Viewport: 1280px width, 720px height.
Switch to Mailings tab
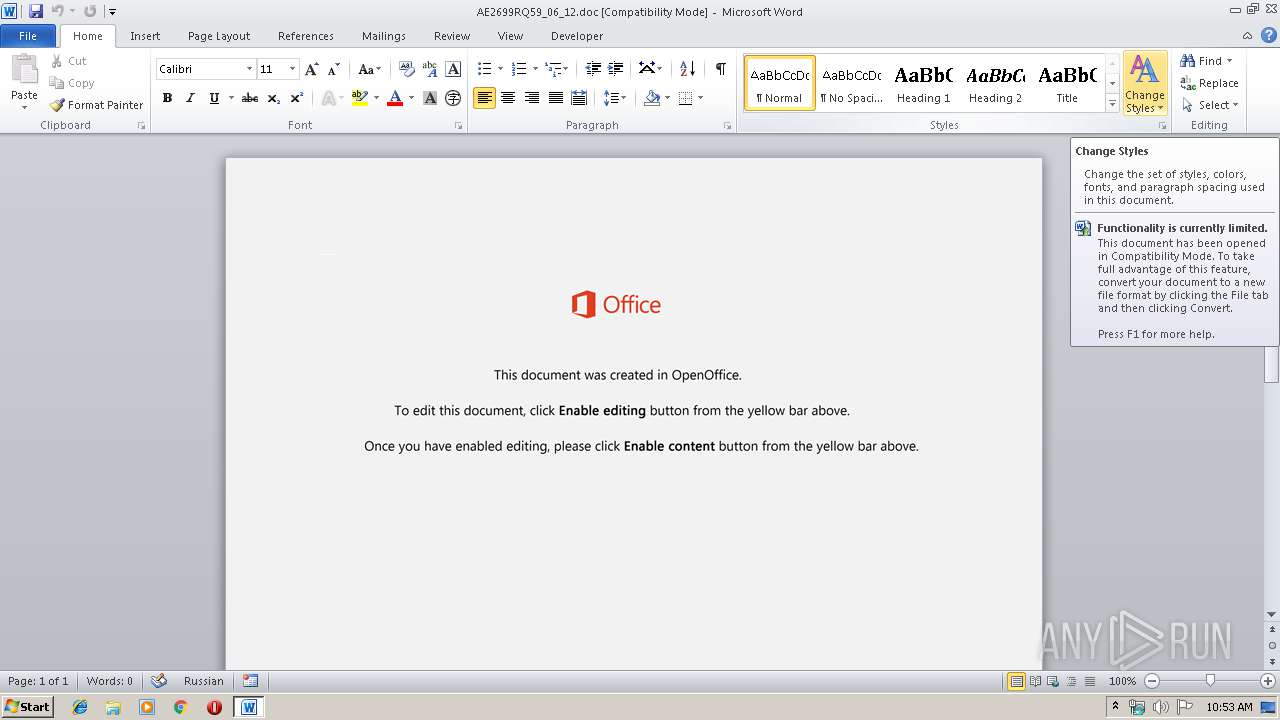click(x=384, y=36)
